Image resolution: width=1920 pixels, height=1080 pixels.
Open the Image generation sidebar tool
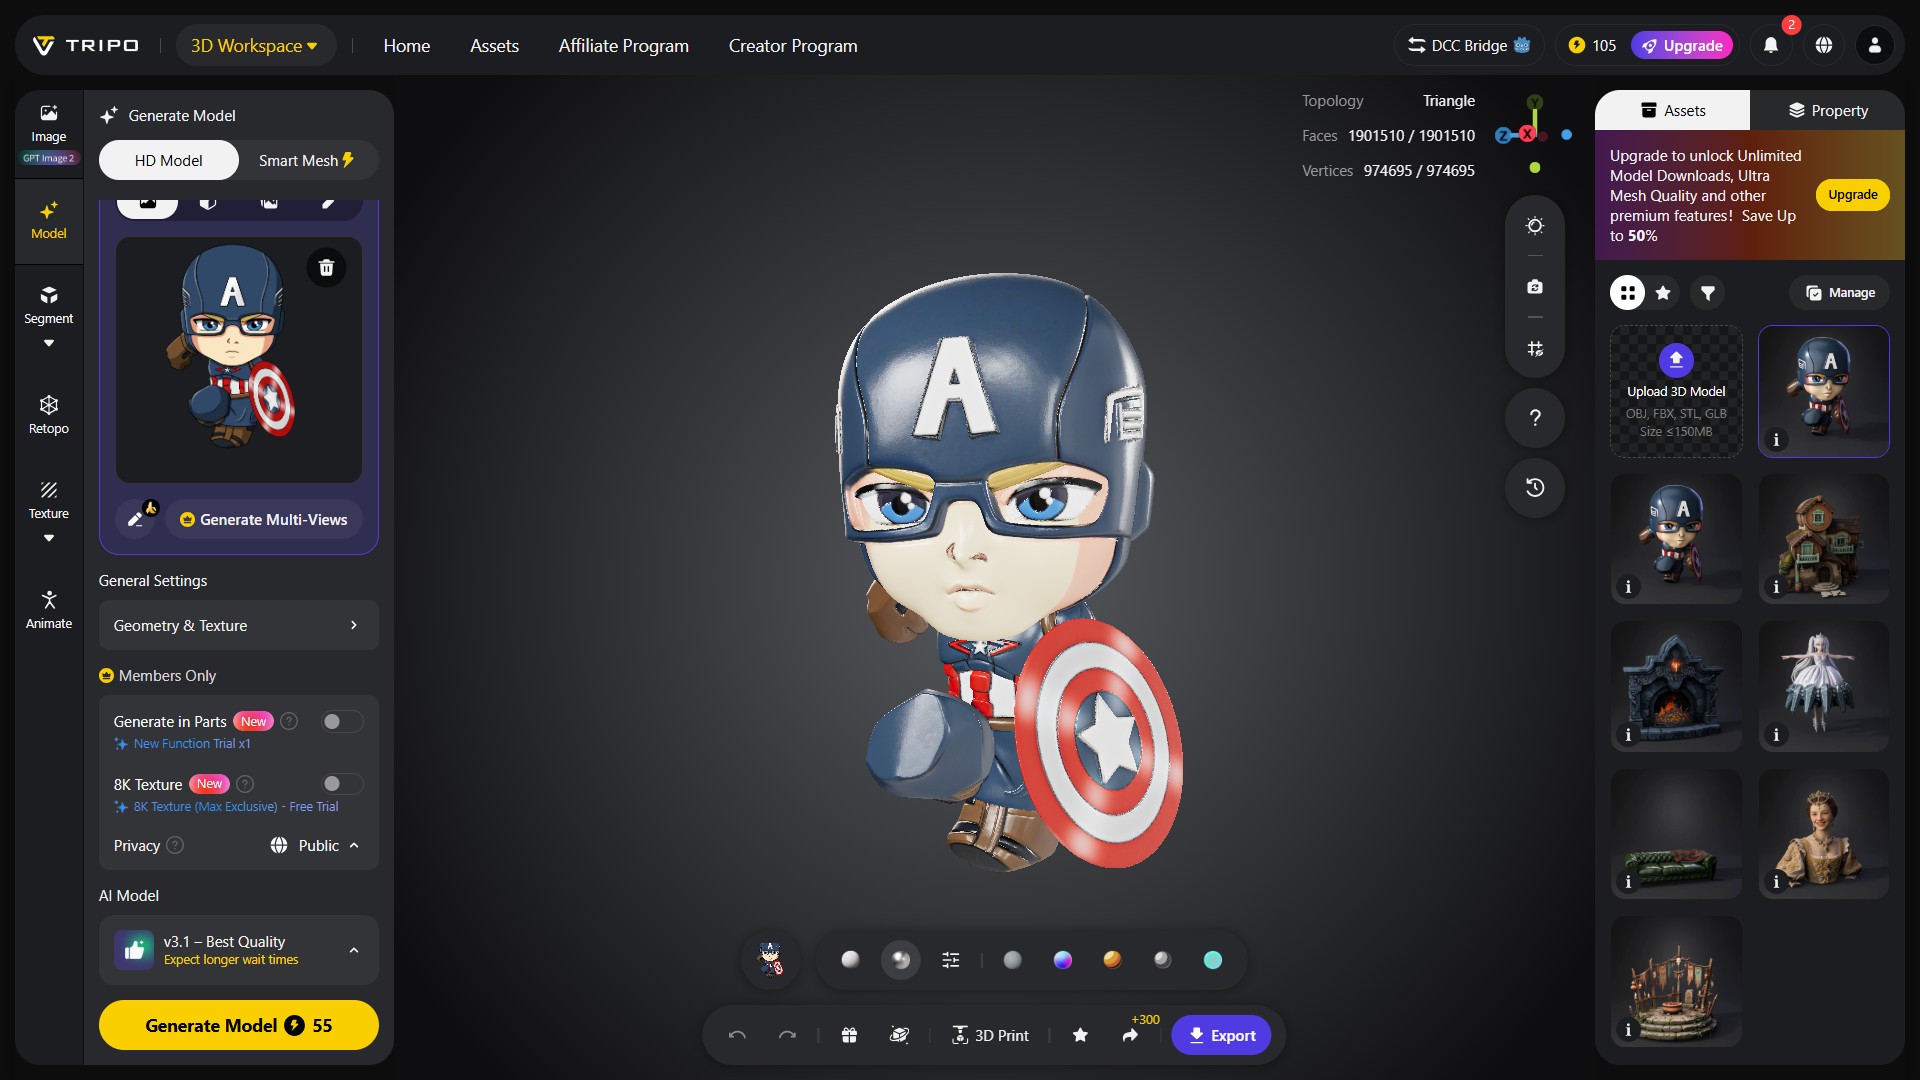[48, 133]
